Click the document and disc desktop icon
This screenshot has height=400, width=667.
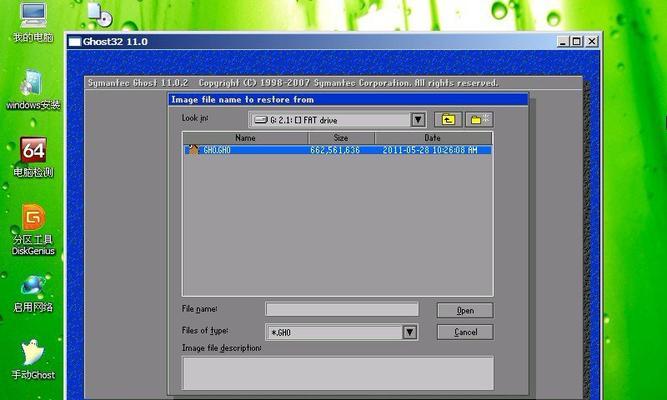tap(99, 14)
